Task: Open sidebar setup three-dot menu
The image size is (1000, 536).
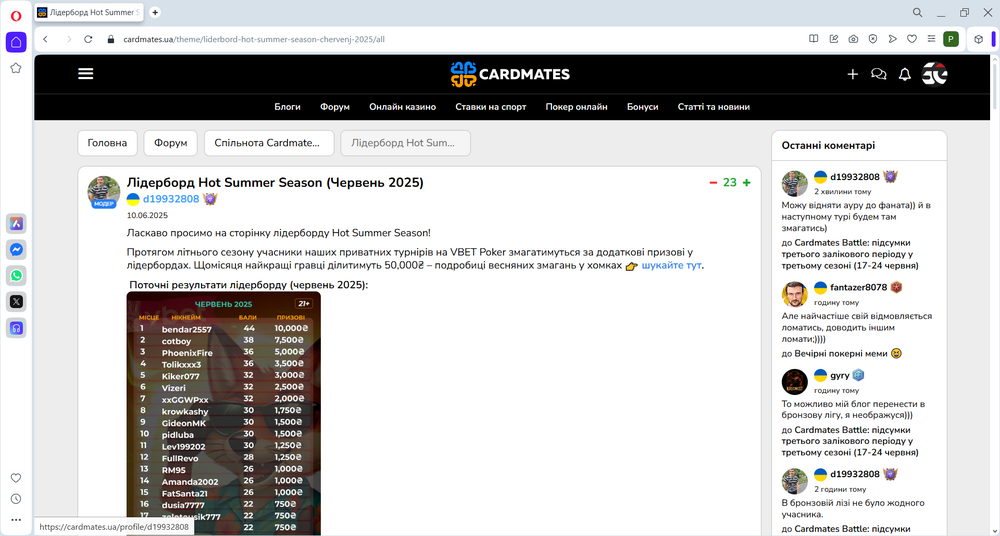Action: point(16,520)
